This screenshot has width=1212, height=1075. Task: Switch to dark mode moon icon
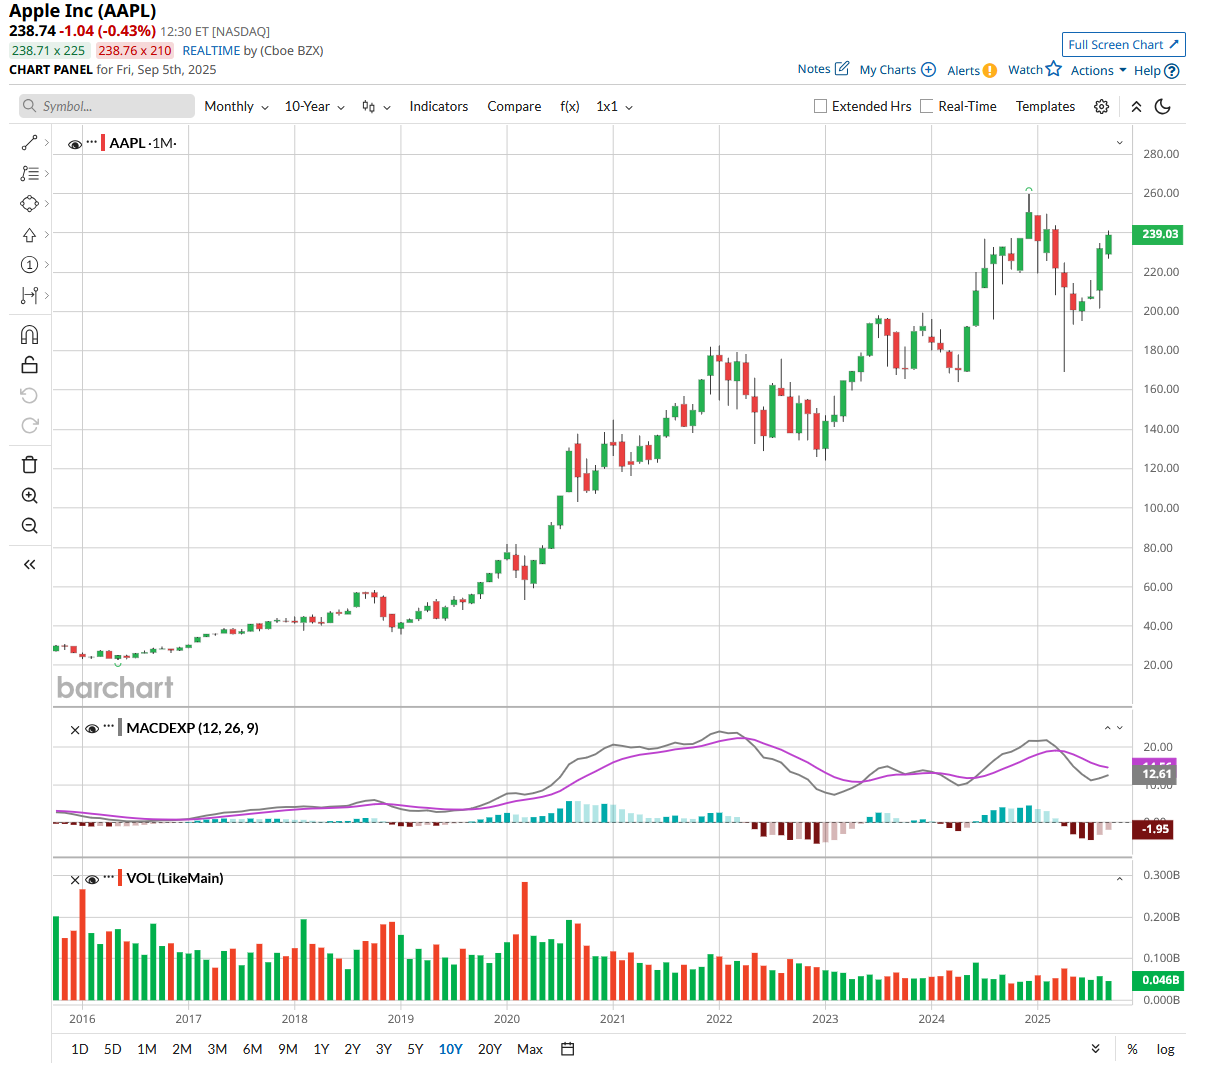pyautogui.click(x=1162, y=106)
